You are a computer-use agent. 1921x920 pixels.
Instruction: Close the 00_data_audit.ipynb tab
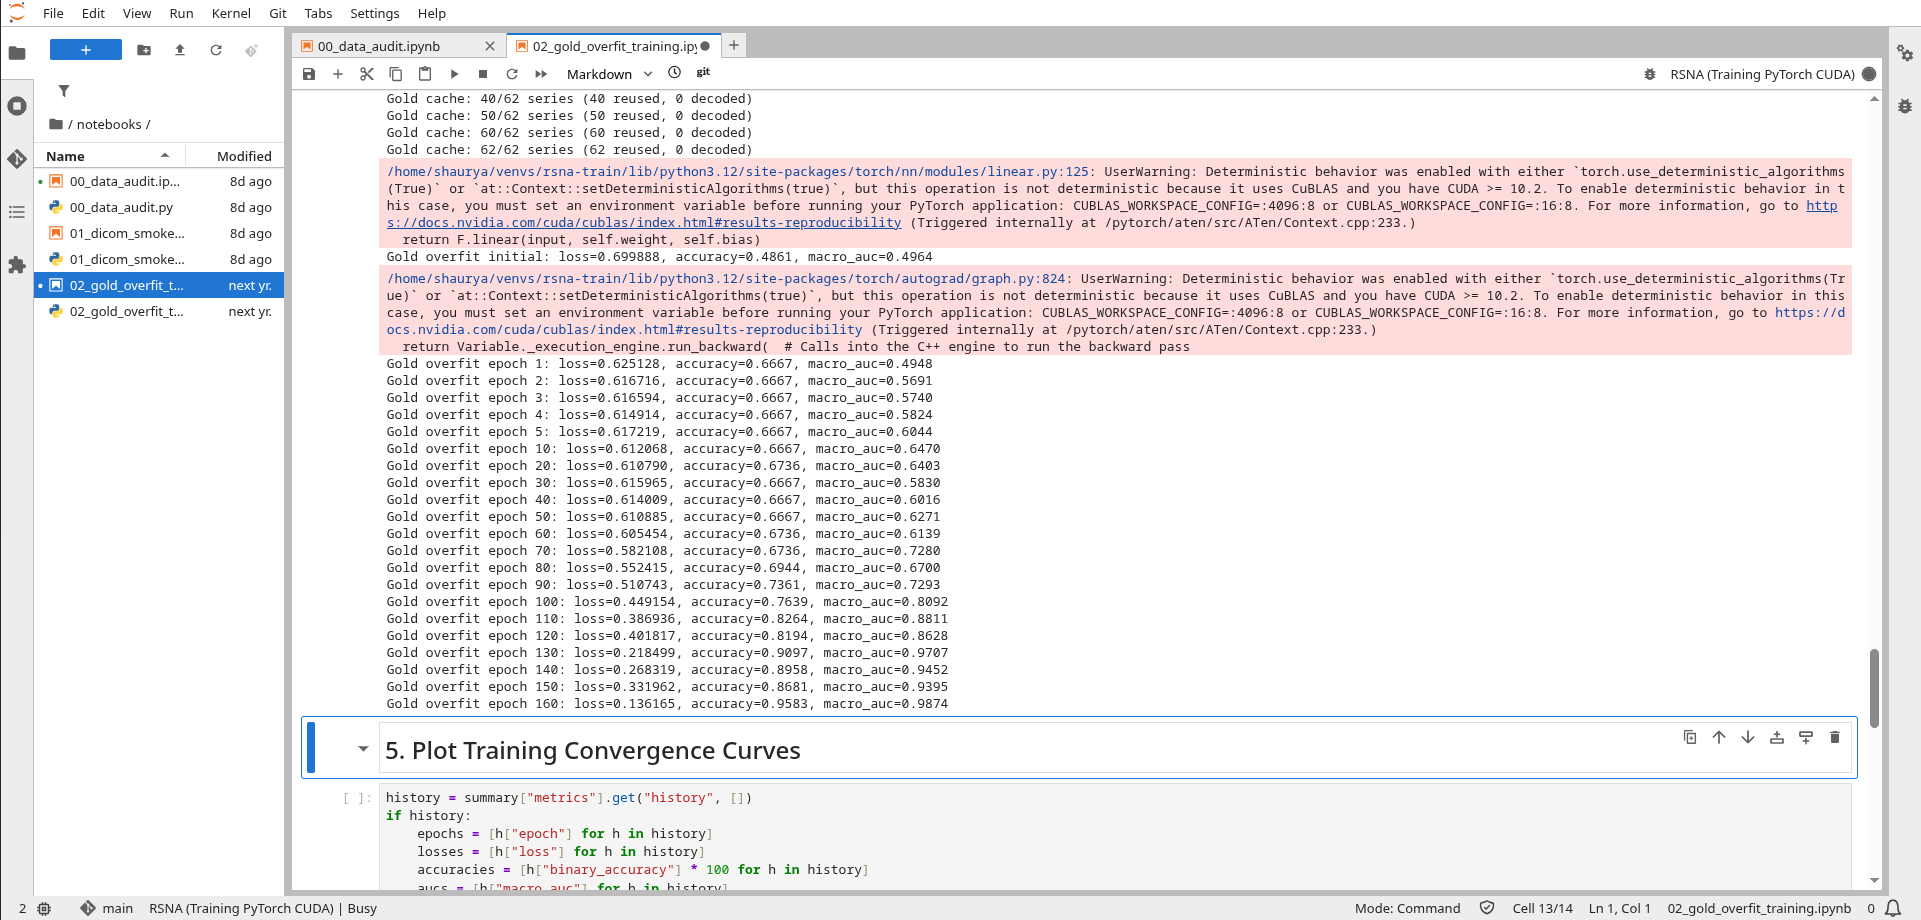point(490,46)
